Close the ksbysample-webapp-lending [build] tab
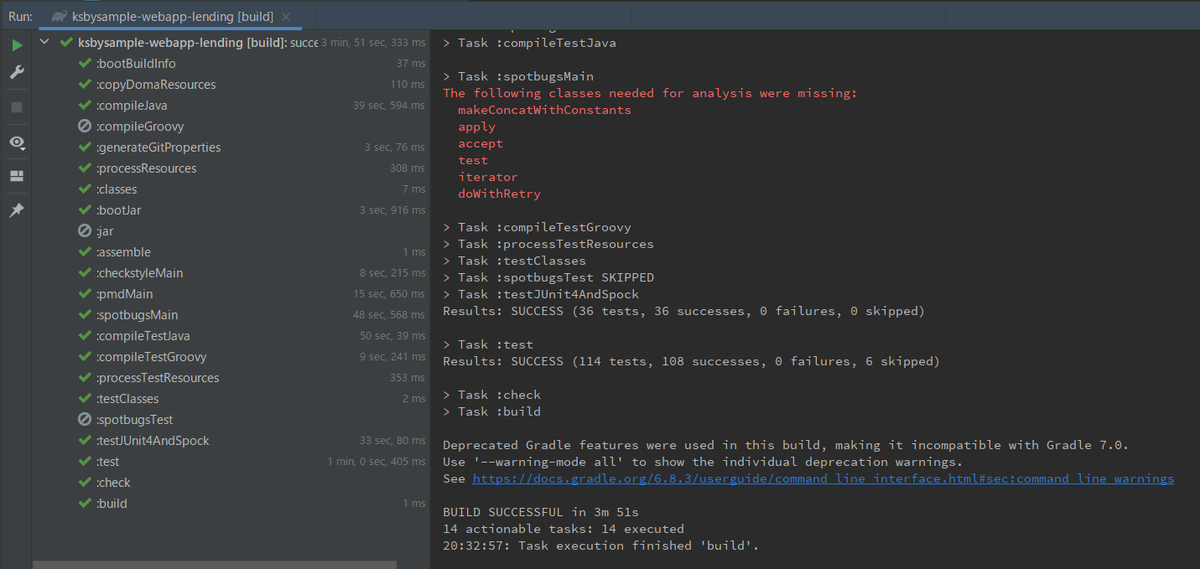Image resolution: width=1200 pixels, height=569 pixels. 285,17
